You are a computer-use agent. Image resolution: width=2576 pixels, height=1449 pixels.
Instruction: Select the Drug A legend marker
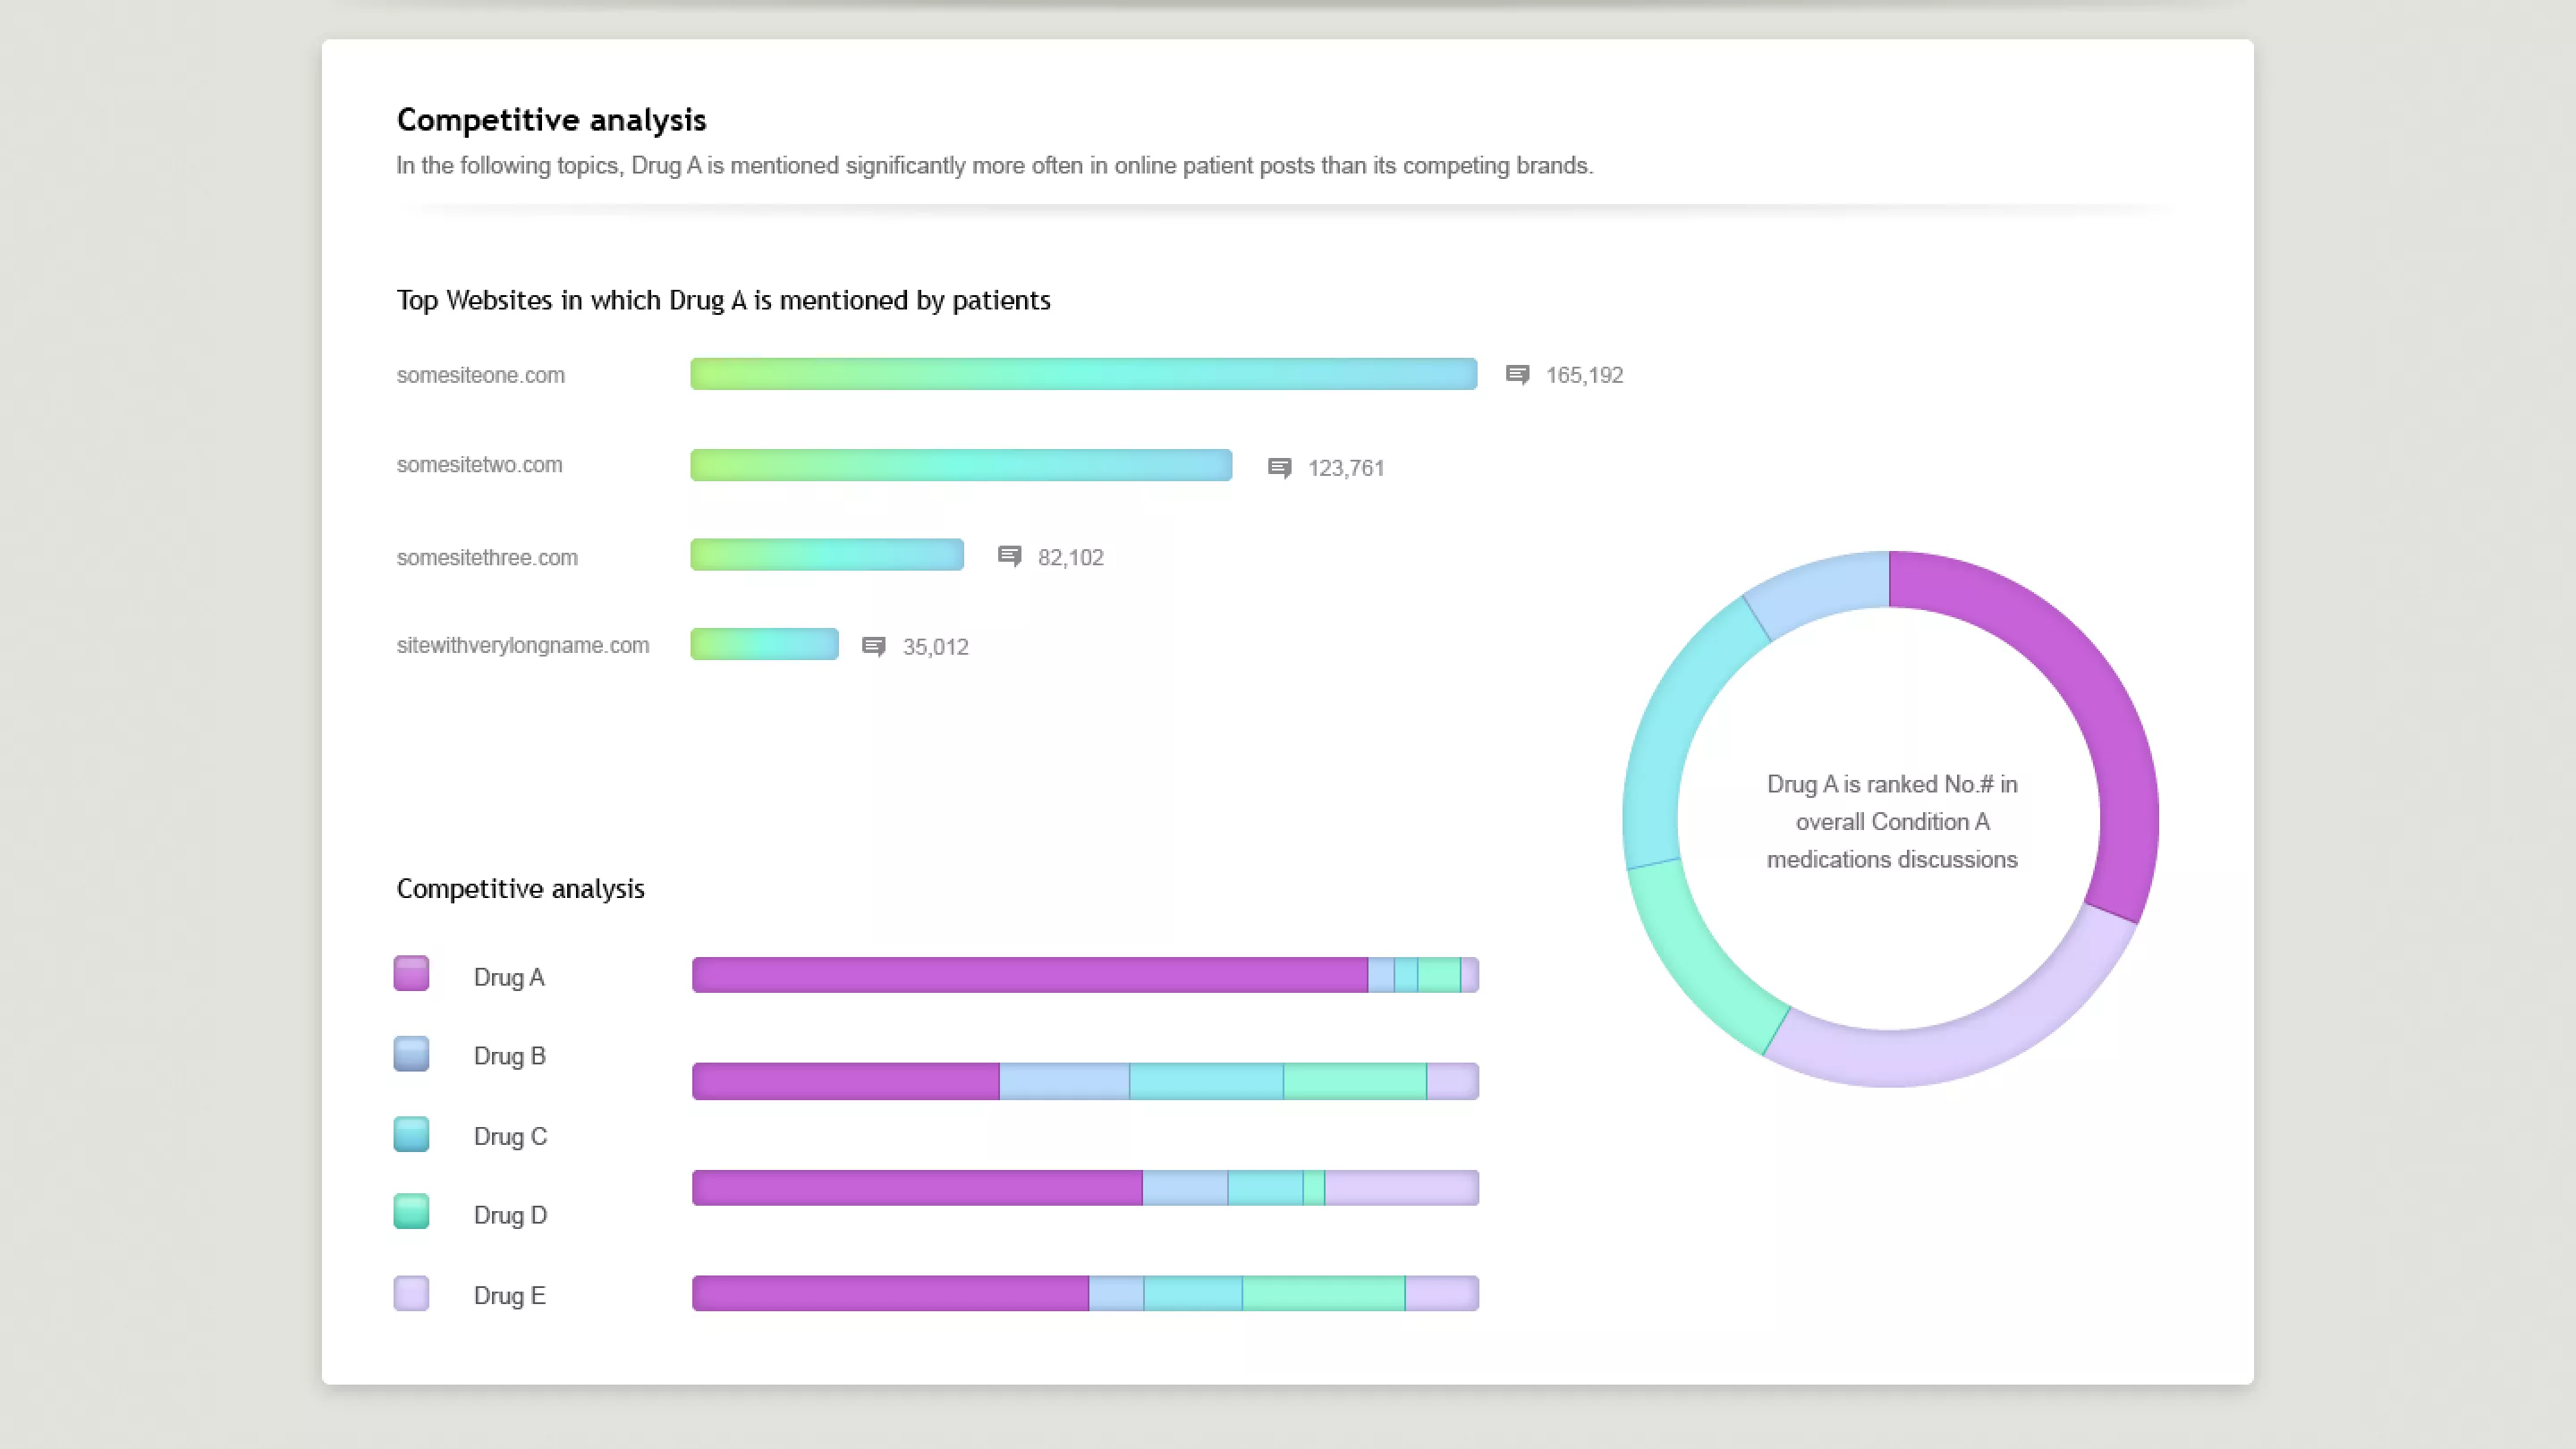click(x=411, y=974)
